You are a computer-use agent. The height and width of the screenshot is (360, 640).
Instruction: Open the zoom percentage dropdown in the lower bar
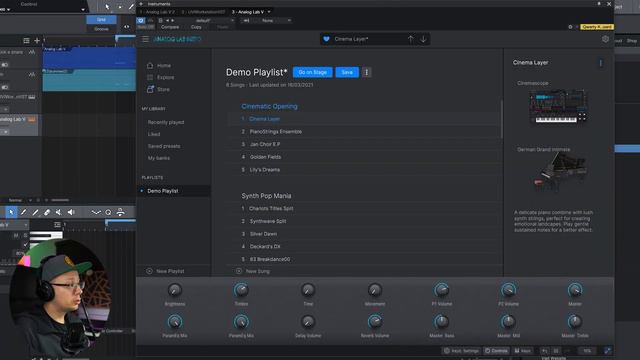(x=587, y=351)
